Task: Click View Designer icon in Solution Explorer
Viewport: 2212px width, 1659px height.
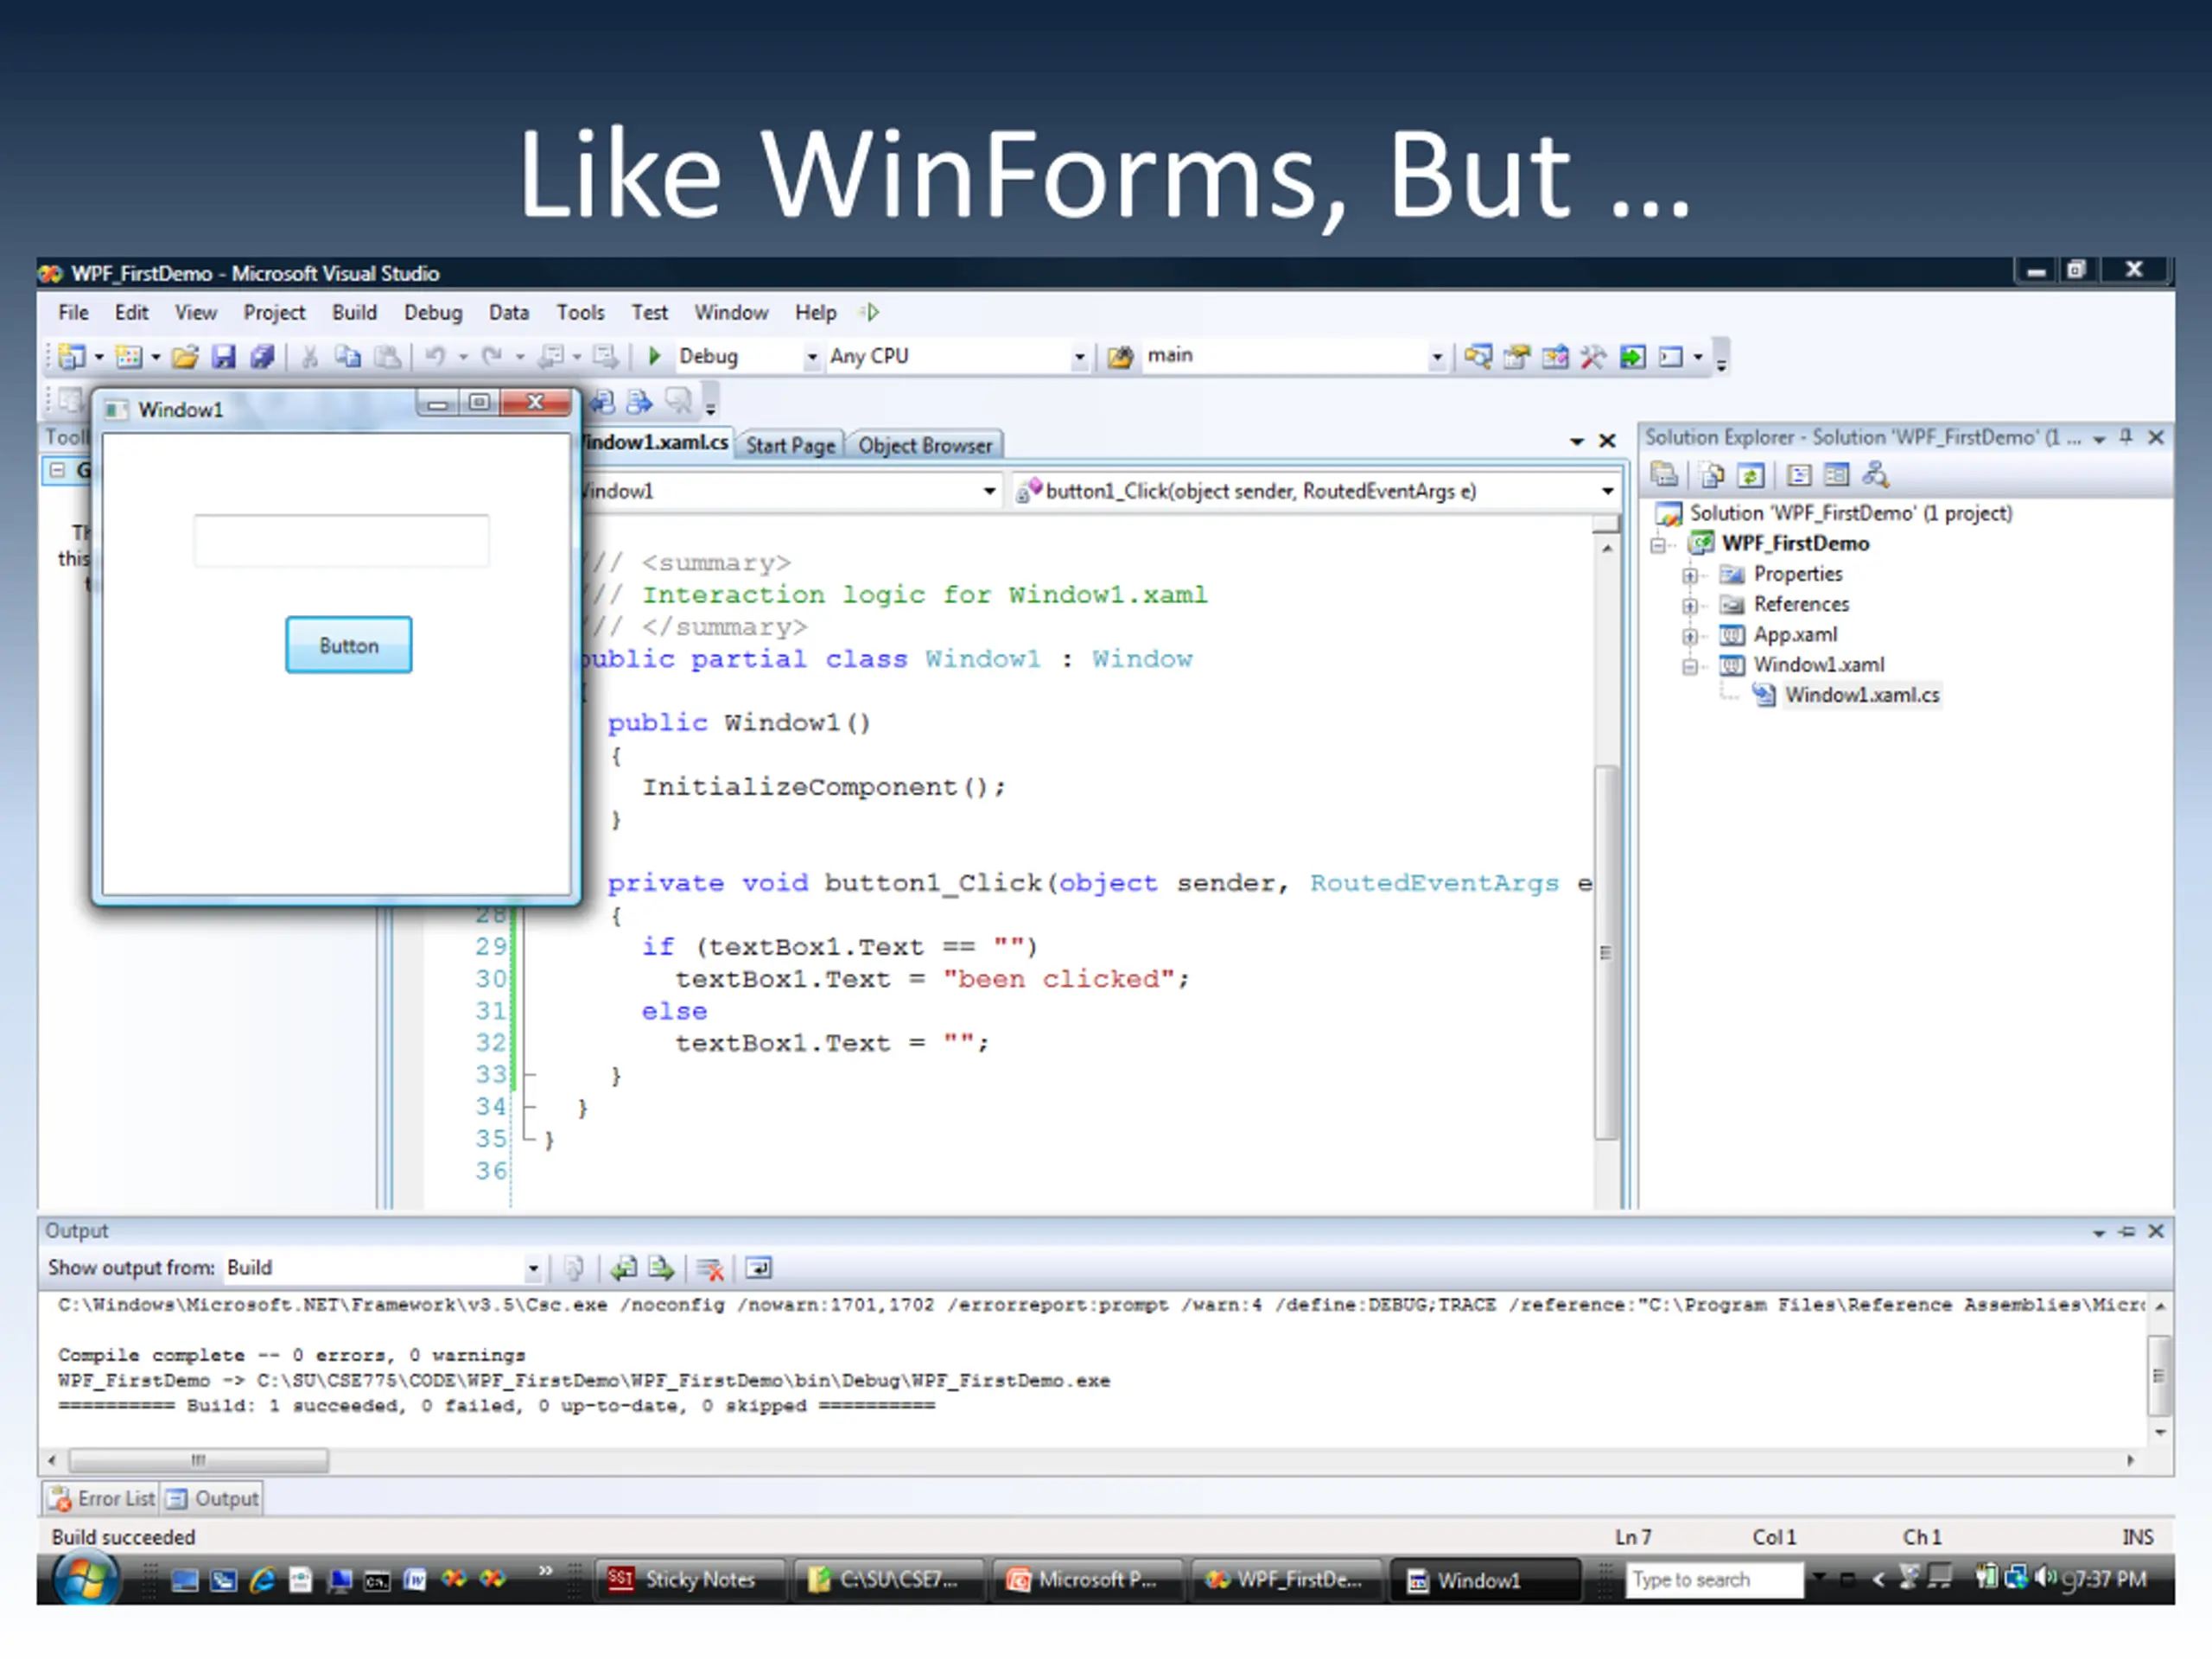Action: [x=1836, y=474]
